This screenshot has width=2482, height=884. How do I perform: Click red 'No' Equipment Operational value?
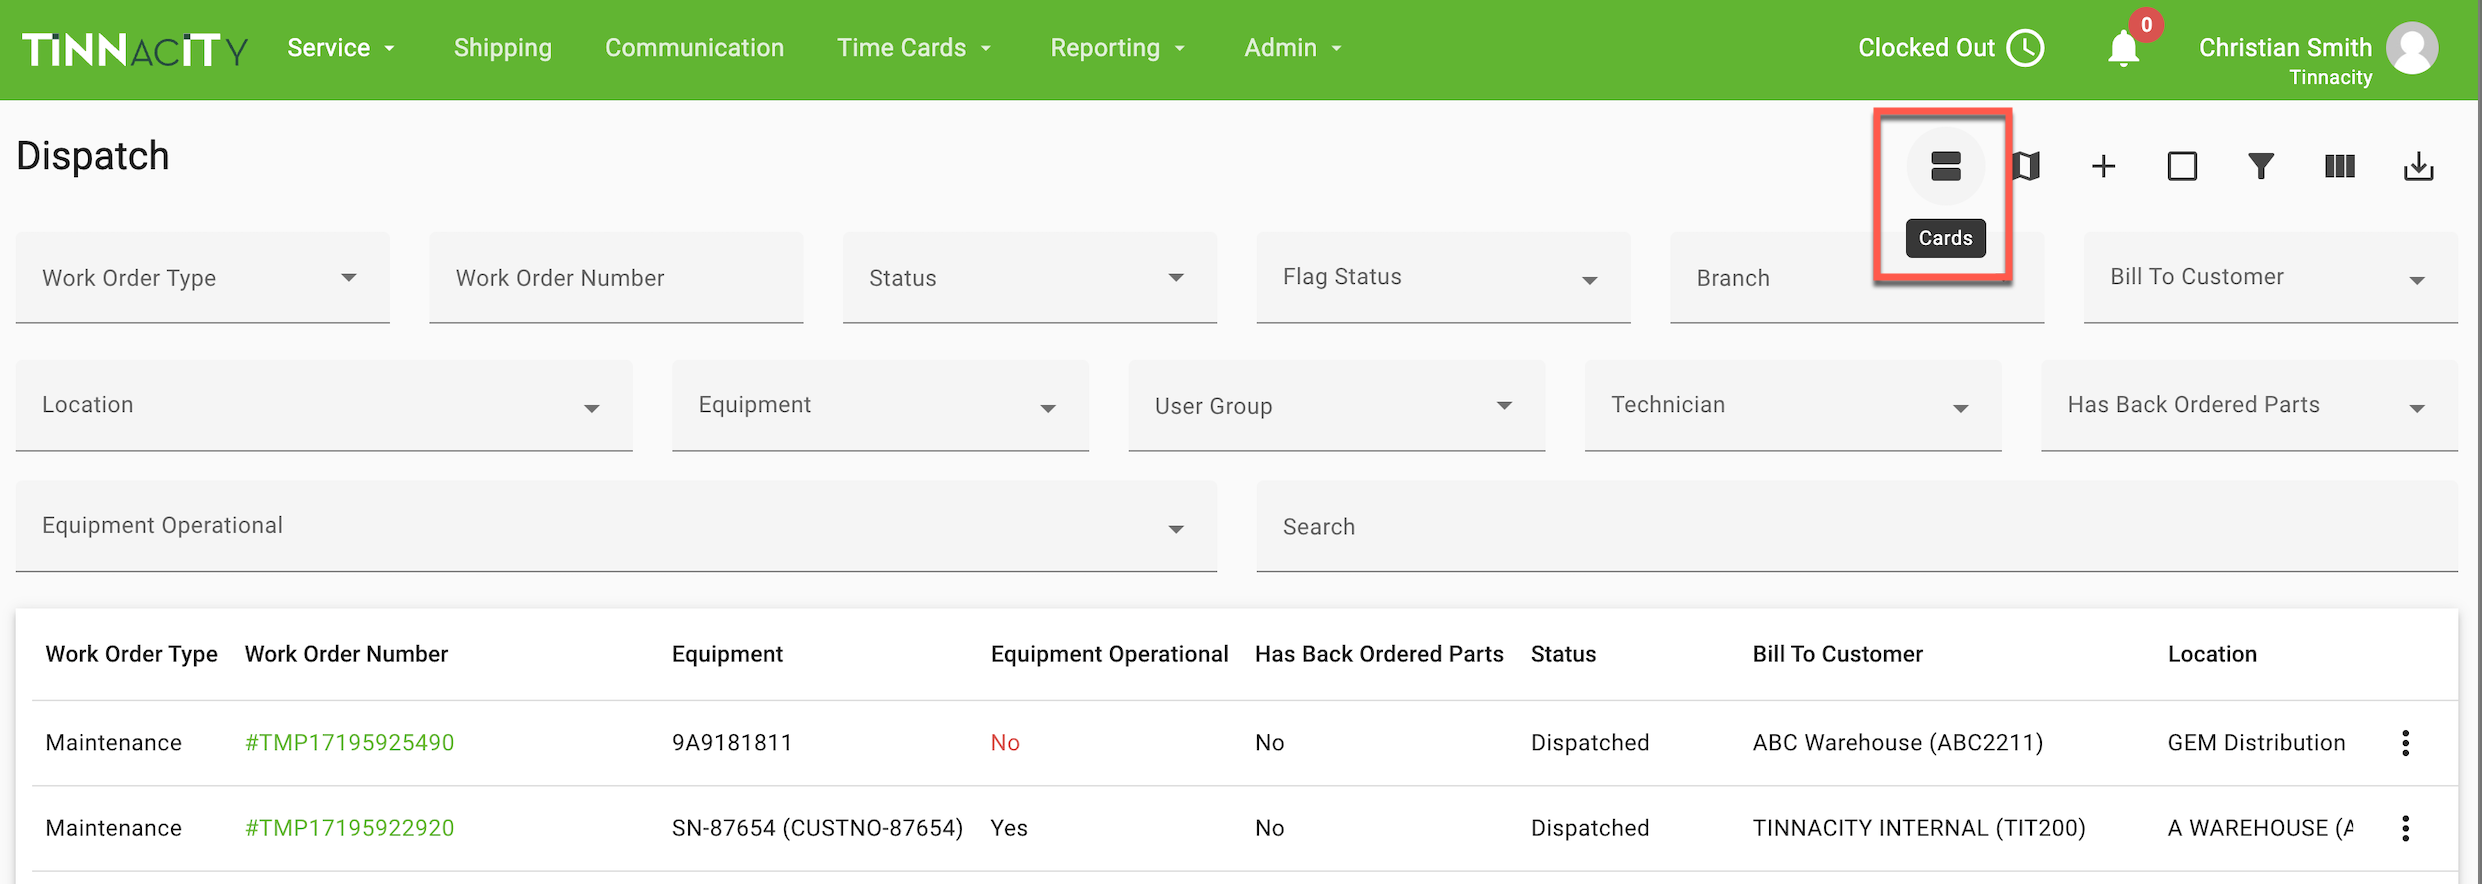pyautogui.click(x=1005, y=743)
